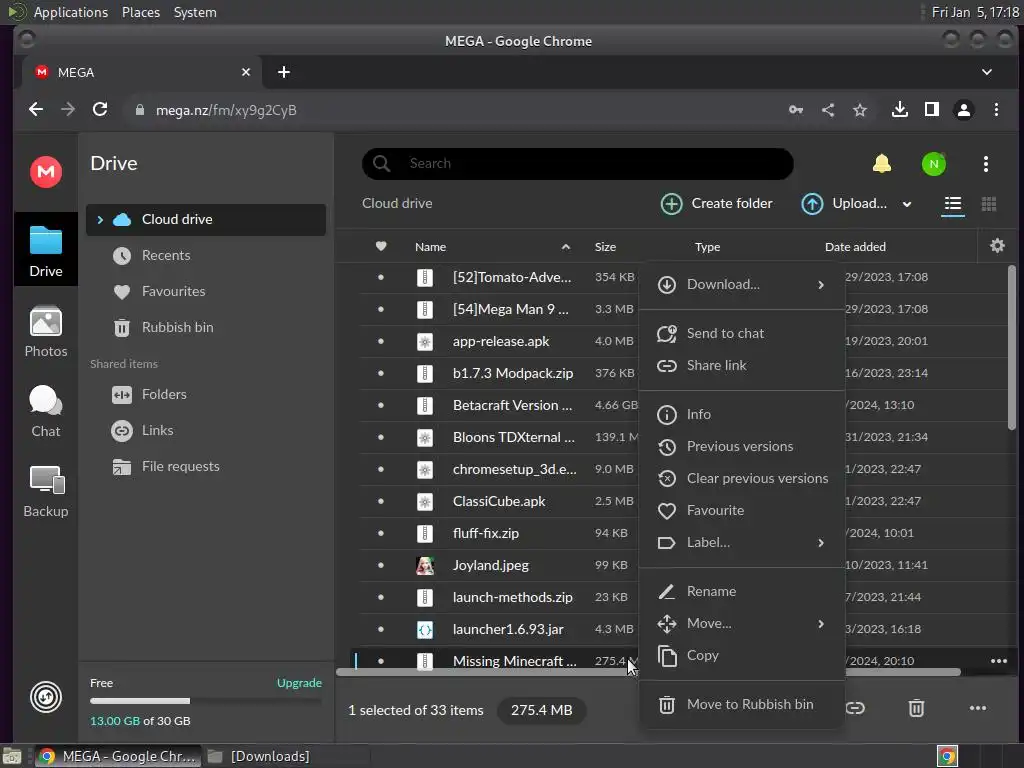Open bottom bar more options ellipsis
This screenshot has width=1024, height=768.
click(x=978, y=708)
